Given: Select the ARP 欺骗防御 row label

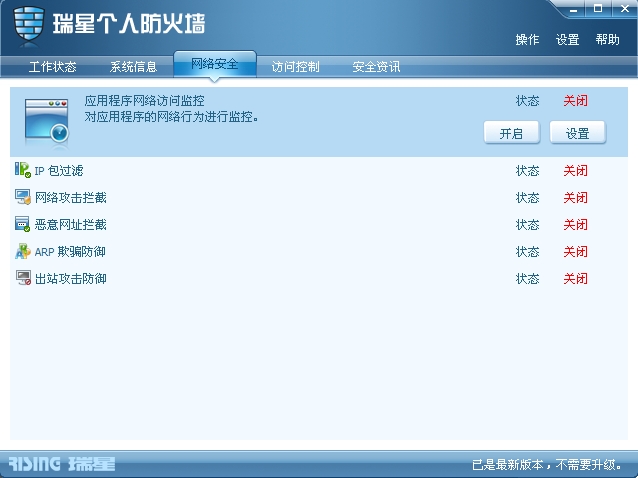Looking at the screenshot, I should 70,252.
